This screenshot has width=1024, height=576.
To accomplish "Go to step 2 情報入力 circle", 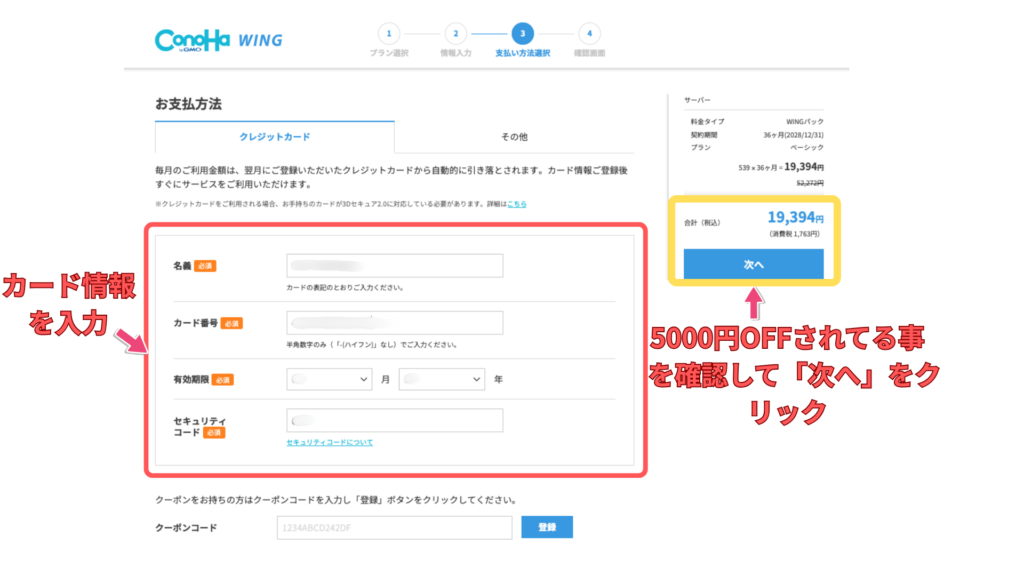I will (x=455, y=32).
